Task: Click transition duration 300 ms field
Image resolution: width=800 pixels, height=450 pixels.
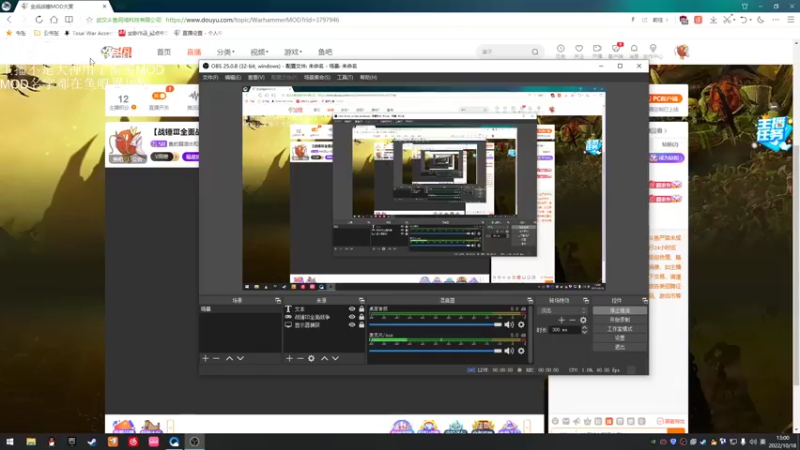Action: (x=565, y=330)
